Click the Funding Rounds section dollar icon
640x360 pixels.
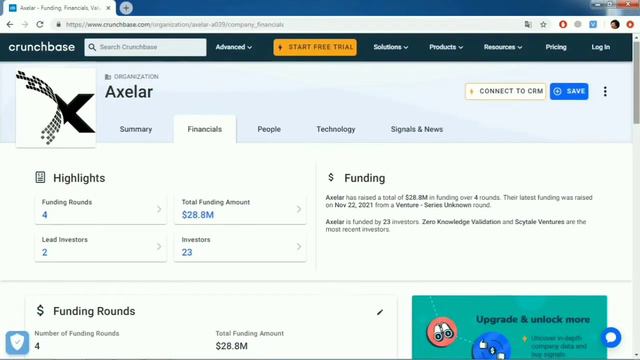(x=40, y=311)
